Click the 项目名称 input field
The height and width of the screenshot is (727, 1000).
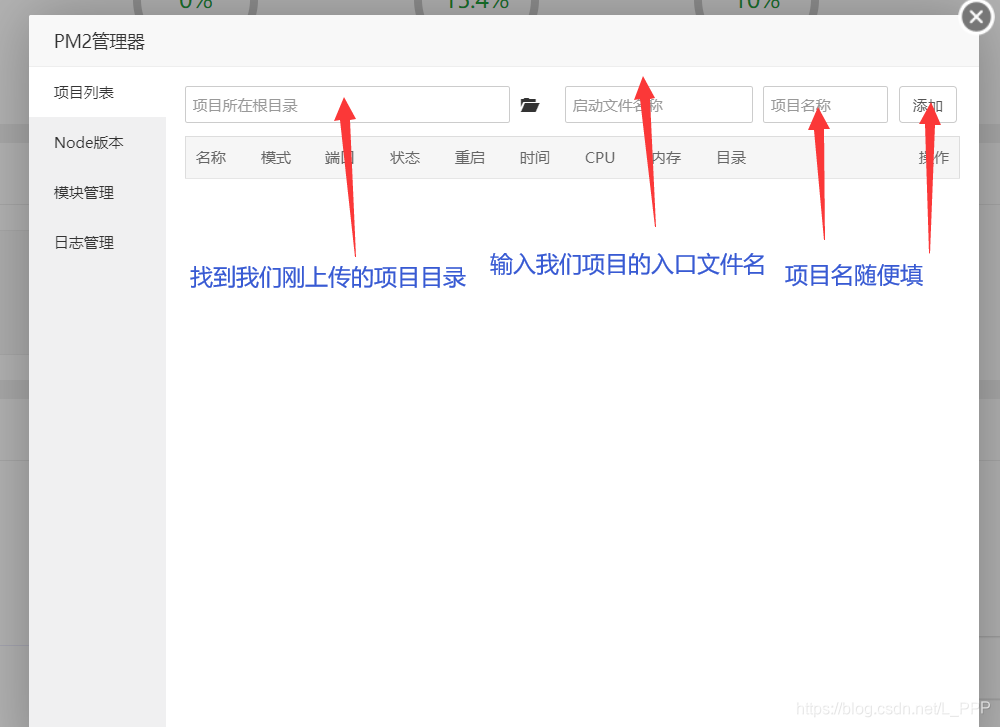pyautogui.click(x=825, y=105)
